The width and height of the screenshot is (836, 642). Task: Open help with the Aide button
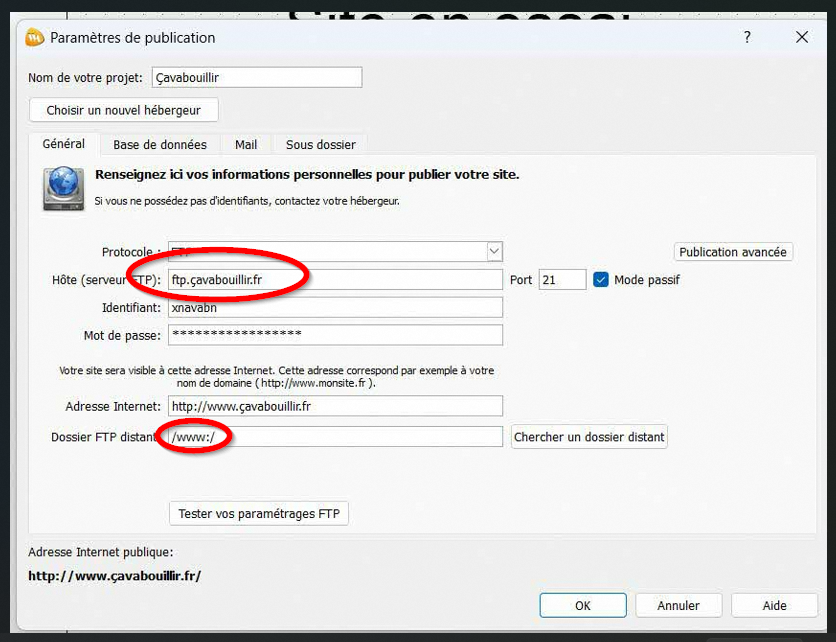(774, 605)
